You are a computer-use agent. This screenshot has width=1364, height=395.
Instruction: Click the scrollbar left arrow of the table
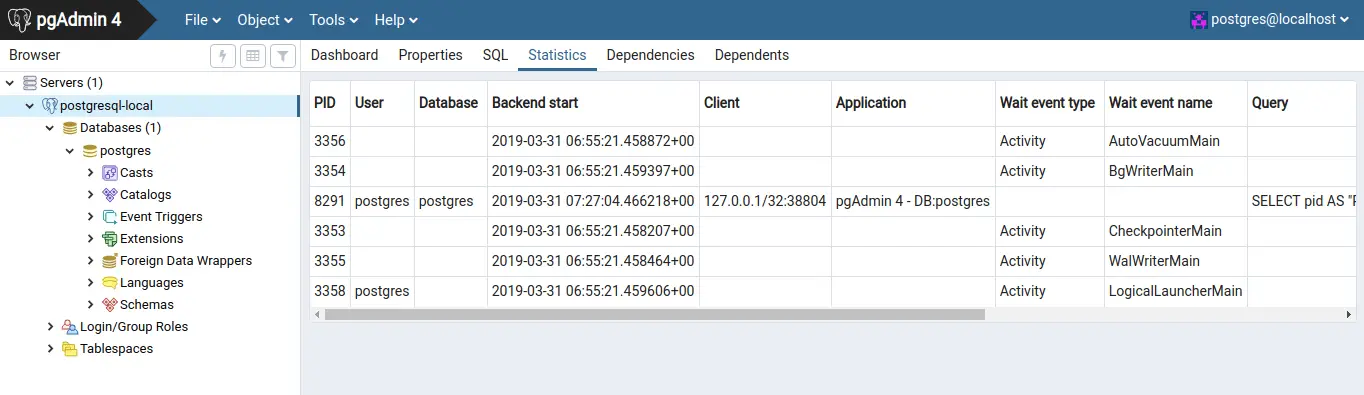pyautogui.click(x=317, y=314)
